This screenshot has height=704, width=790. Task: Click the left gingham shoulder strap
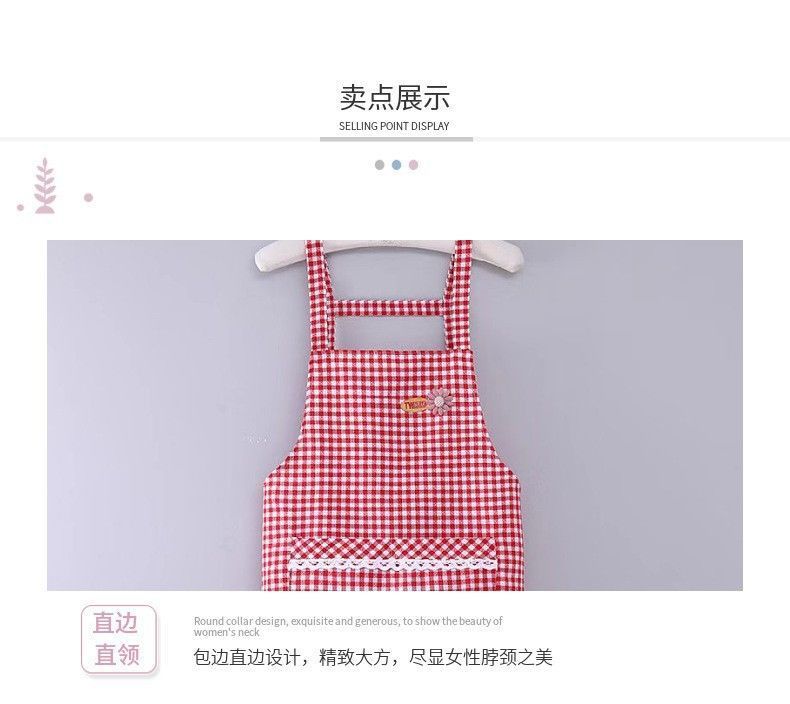click(x=320, y=294)
